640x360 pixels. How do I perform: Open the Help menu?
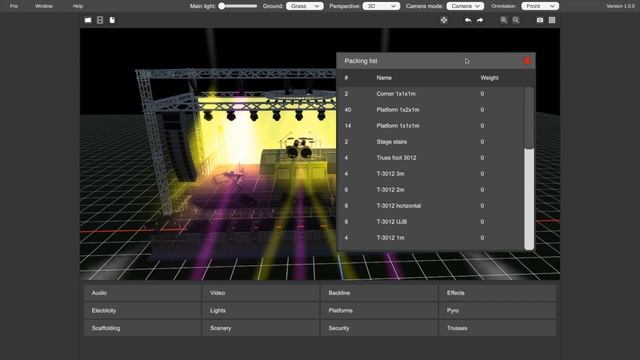pyautogui.click(x=78, y=6)
